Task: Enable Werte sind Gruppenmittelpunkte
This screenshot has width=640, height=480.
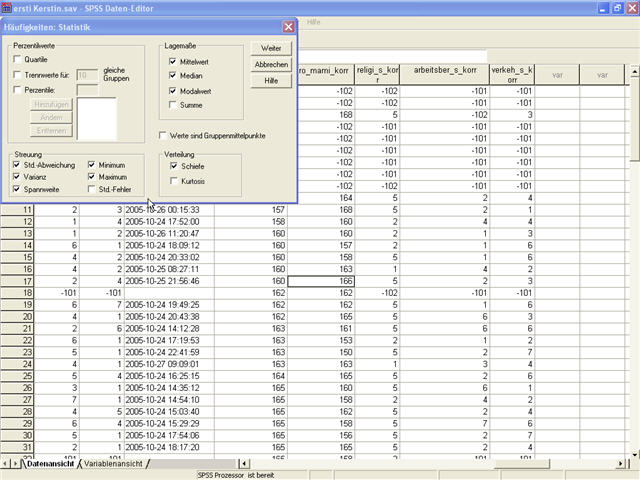Action: pyautogui.click(x=164, y=135)
